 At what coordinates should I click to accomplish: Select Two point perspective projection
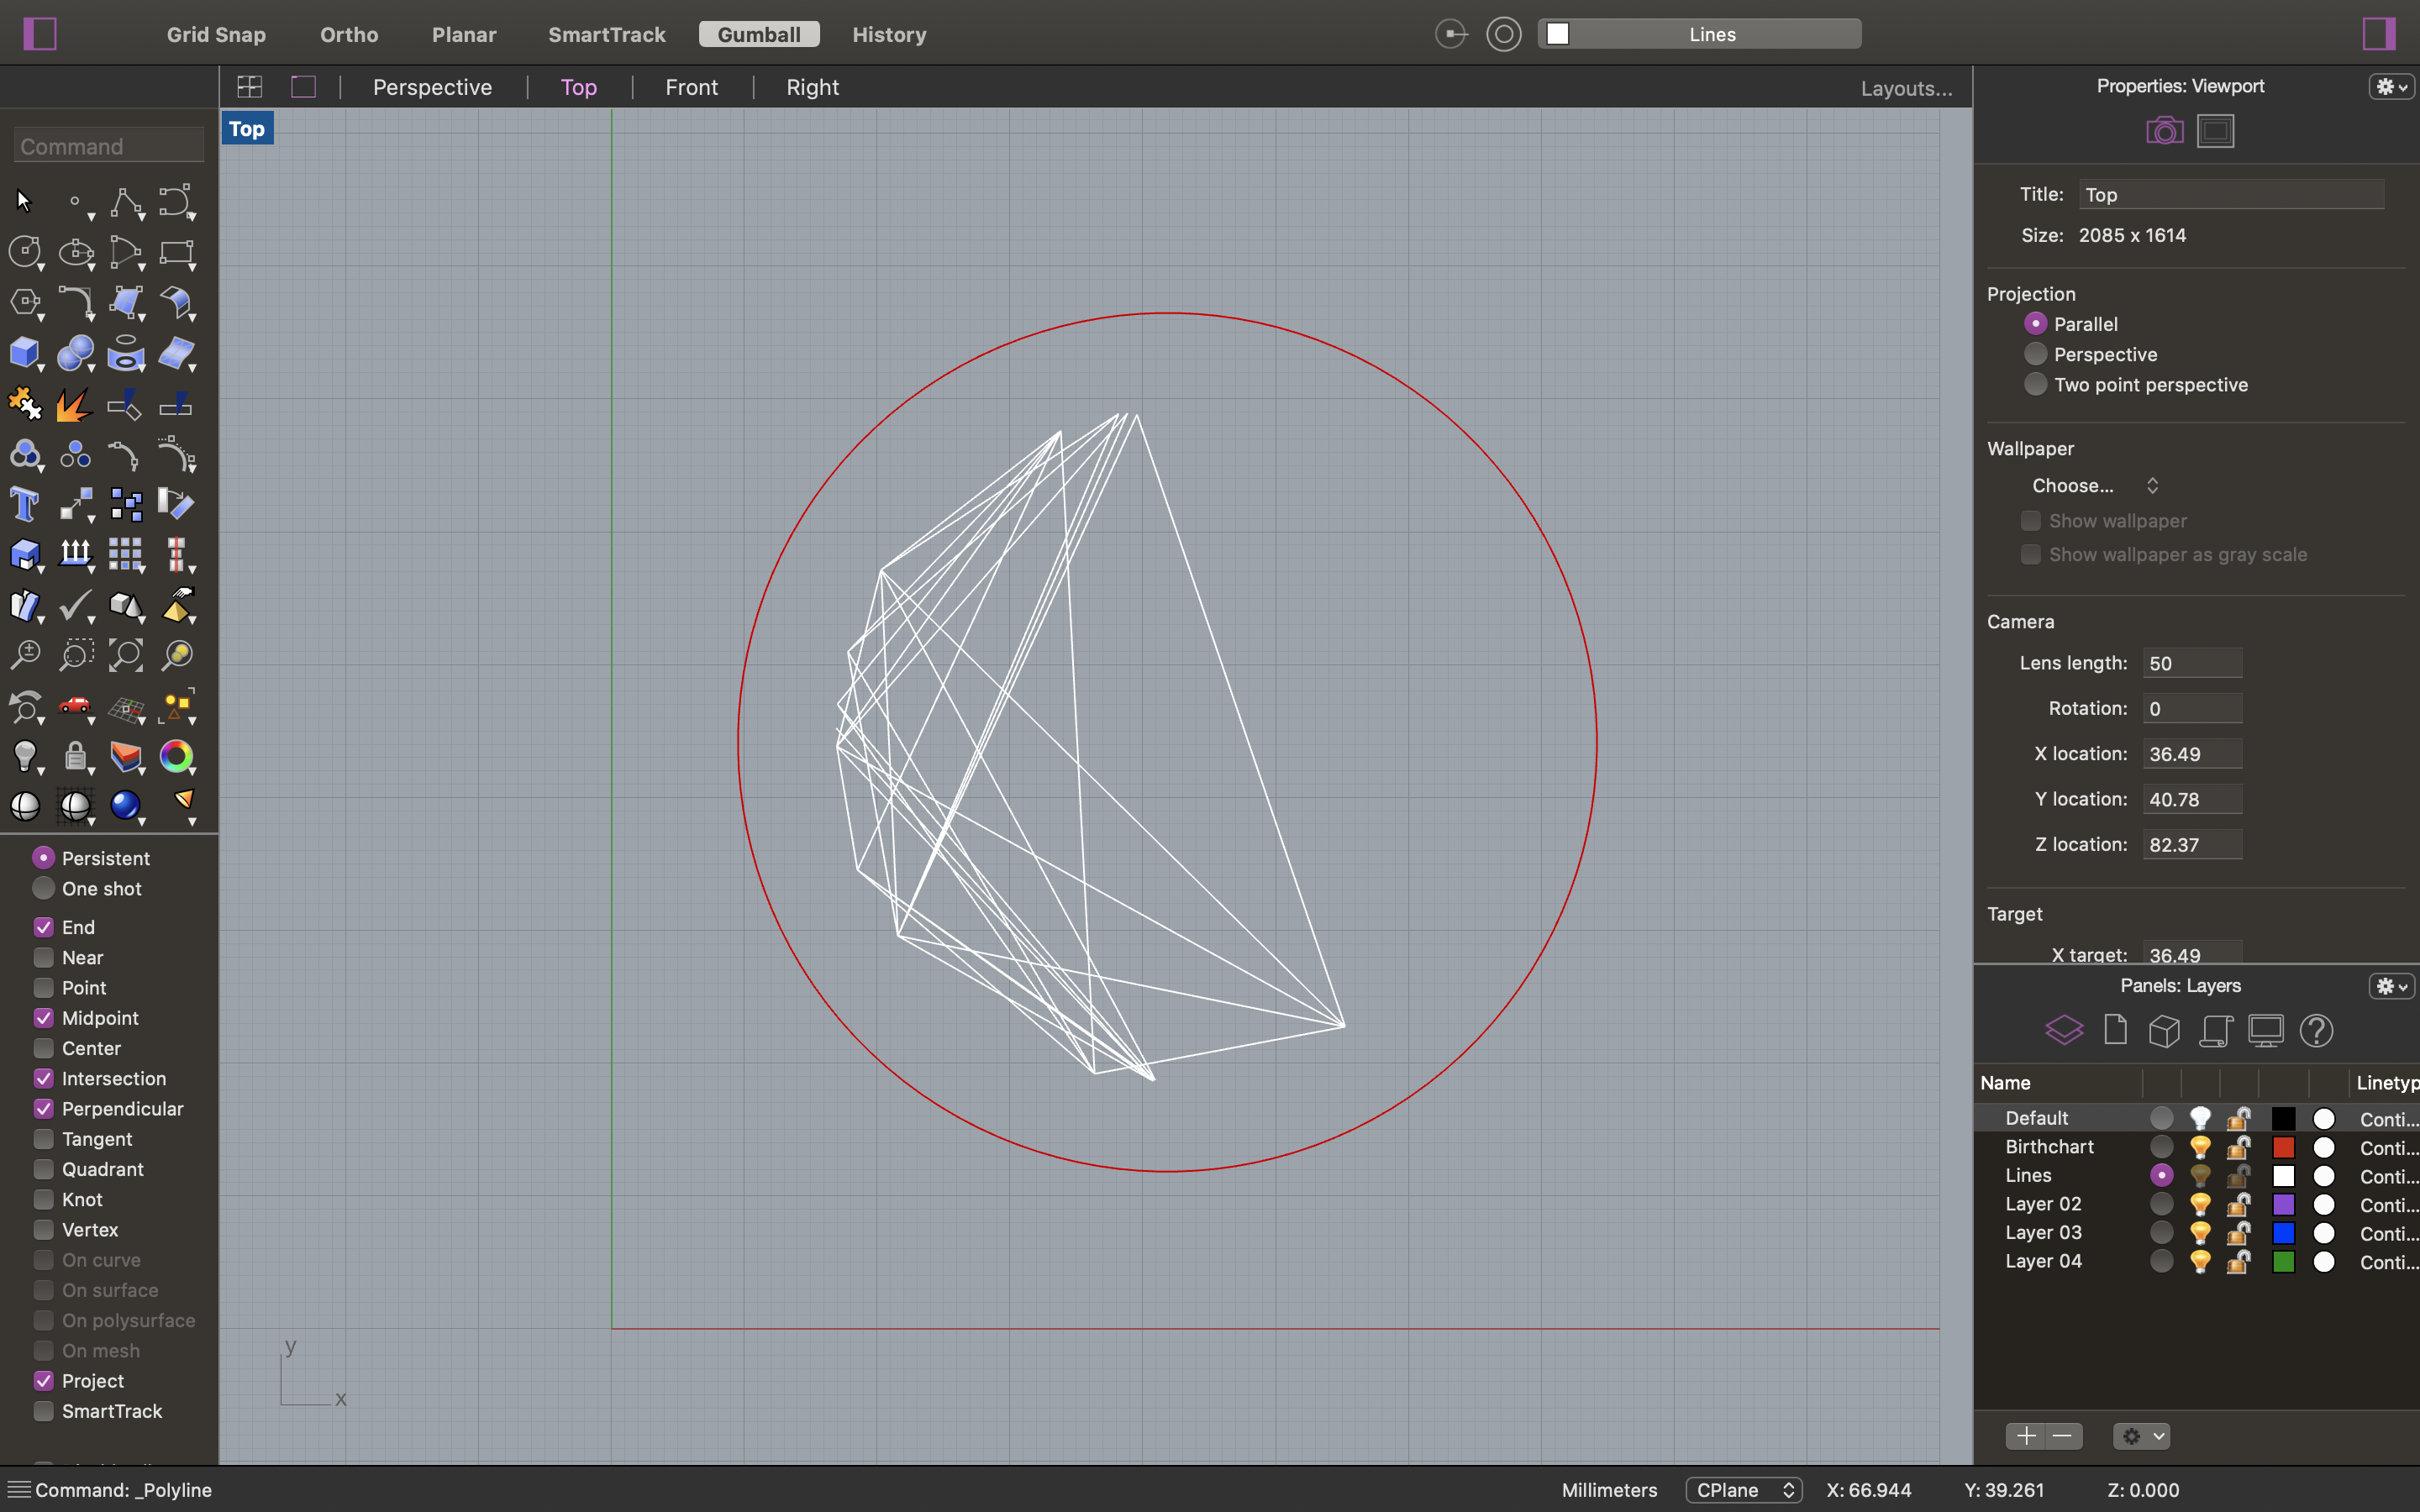tap(2035, 384)
